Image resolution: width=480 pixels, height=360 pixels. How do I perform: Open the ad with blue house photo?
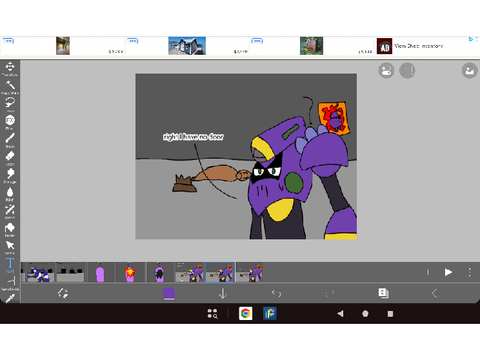pos(187,46)
